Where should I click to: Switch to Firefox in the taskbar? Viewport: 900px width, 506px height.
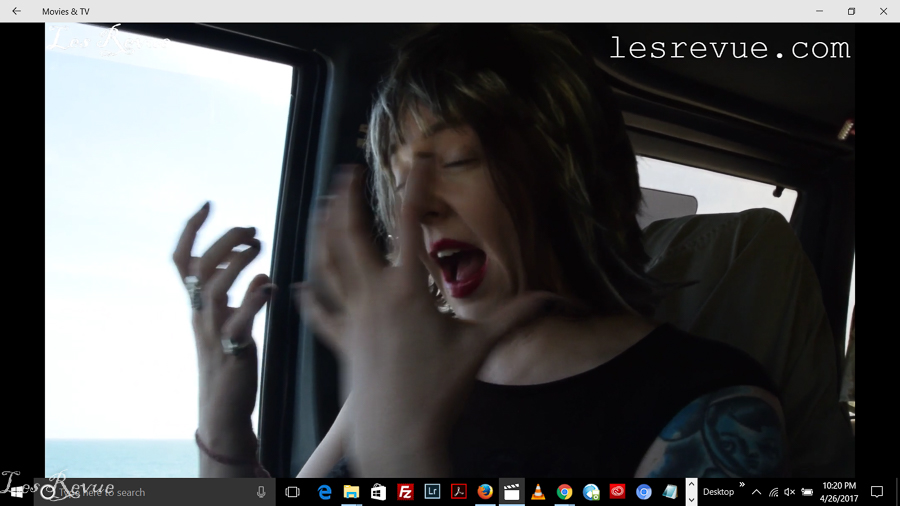[485, 492]
